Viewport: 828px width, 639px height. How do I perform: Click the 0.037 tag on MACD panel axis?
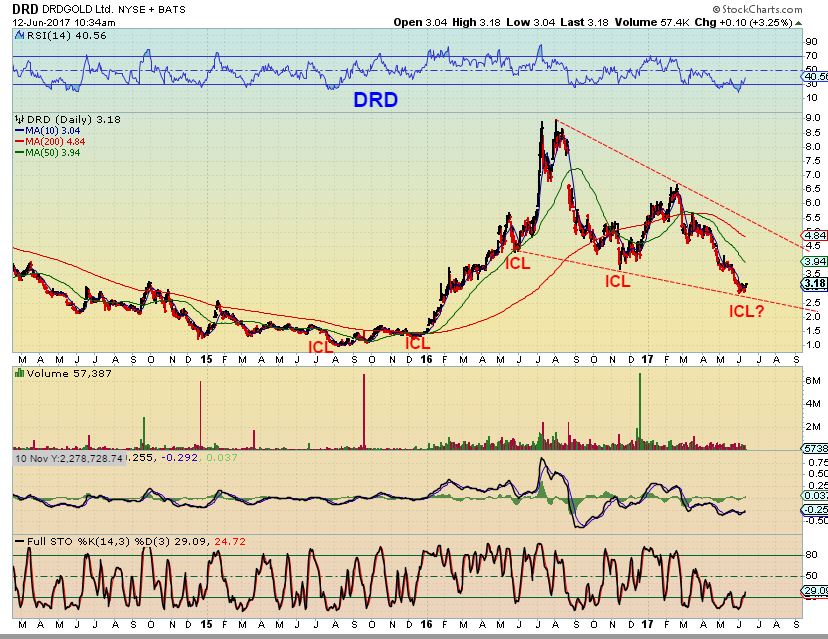pyautogui.click(x=815, y=495)
